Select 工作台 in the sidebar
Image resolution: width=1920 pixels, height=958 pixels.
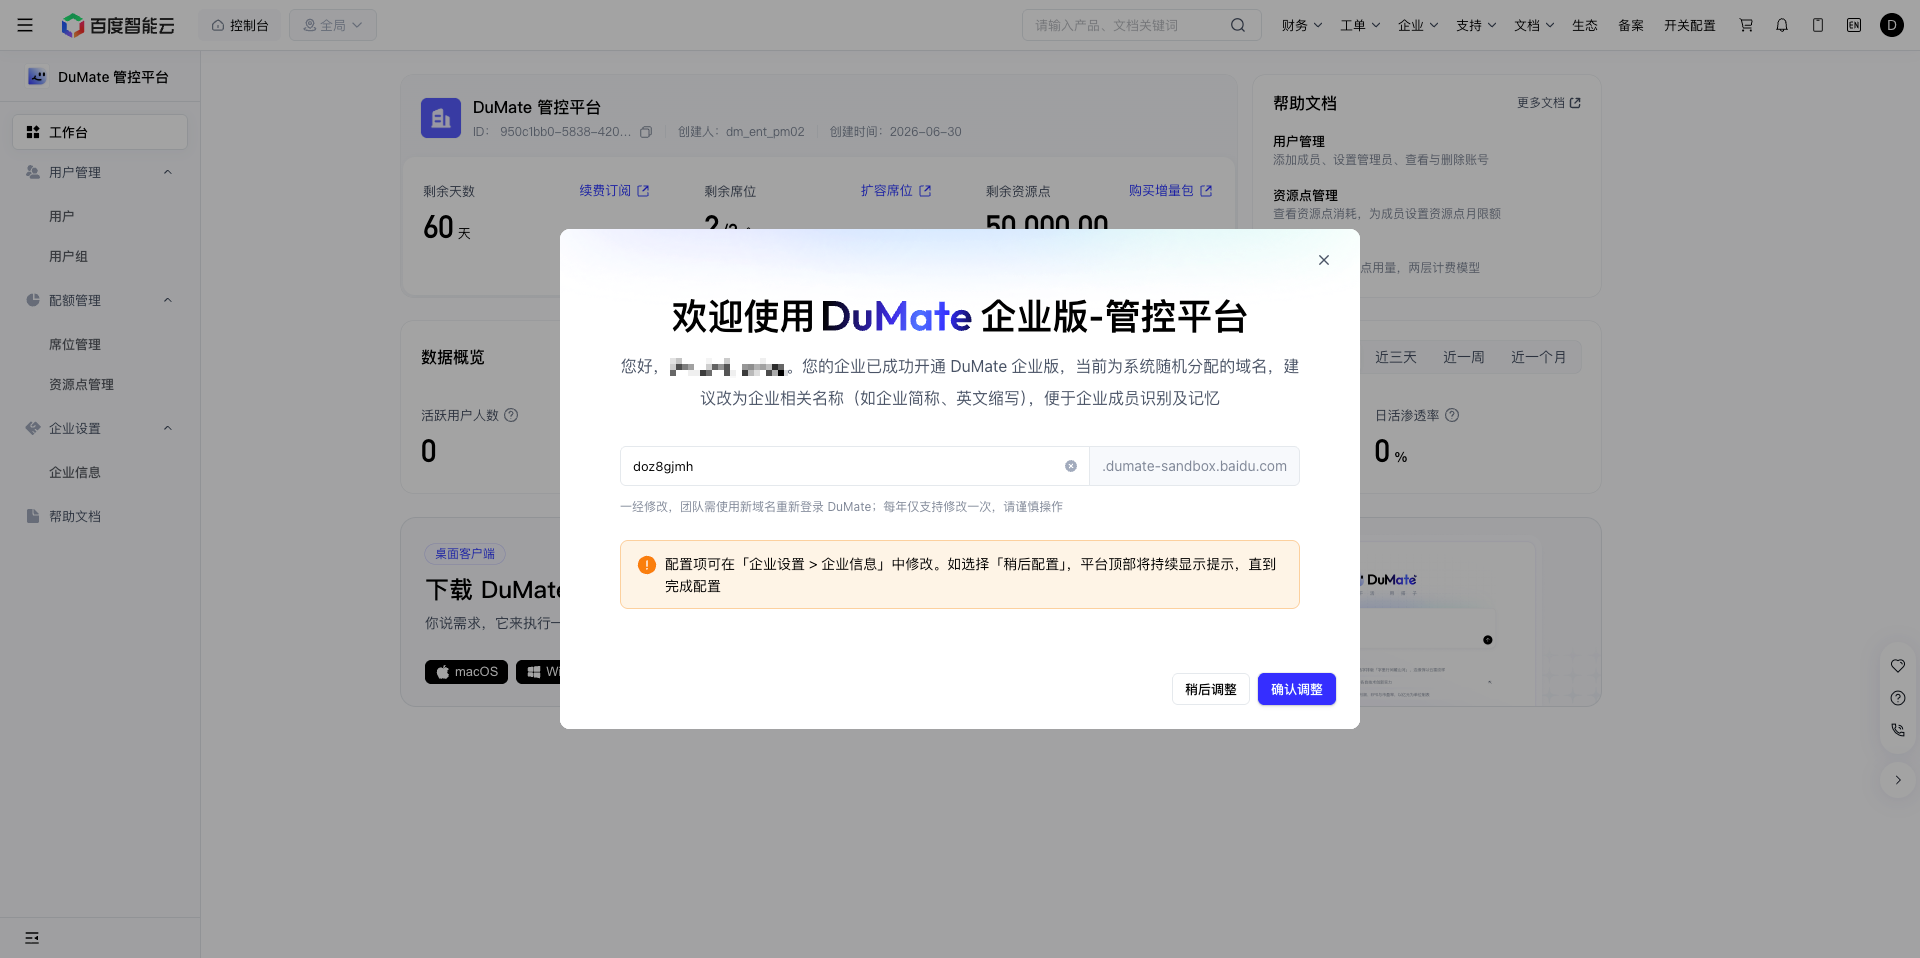coord(100,132)
